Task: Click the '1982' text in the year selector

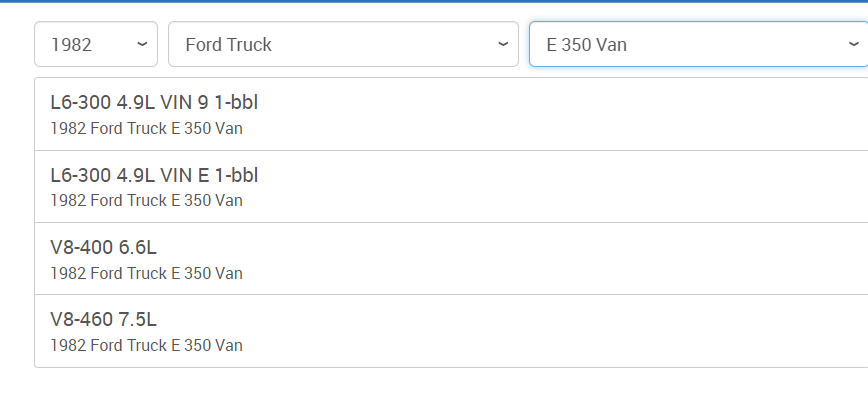Action: click(x=71, y=45)
